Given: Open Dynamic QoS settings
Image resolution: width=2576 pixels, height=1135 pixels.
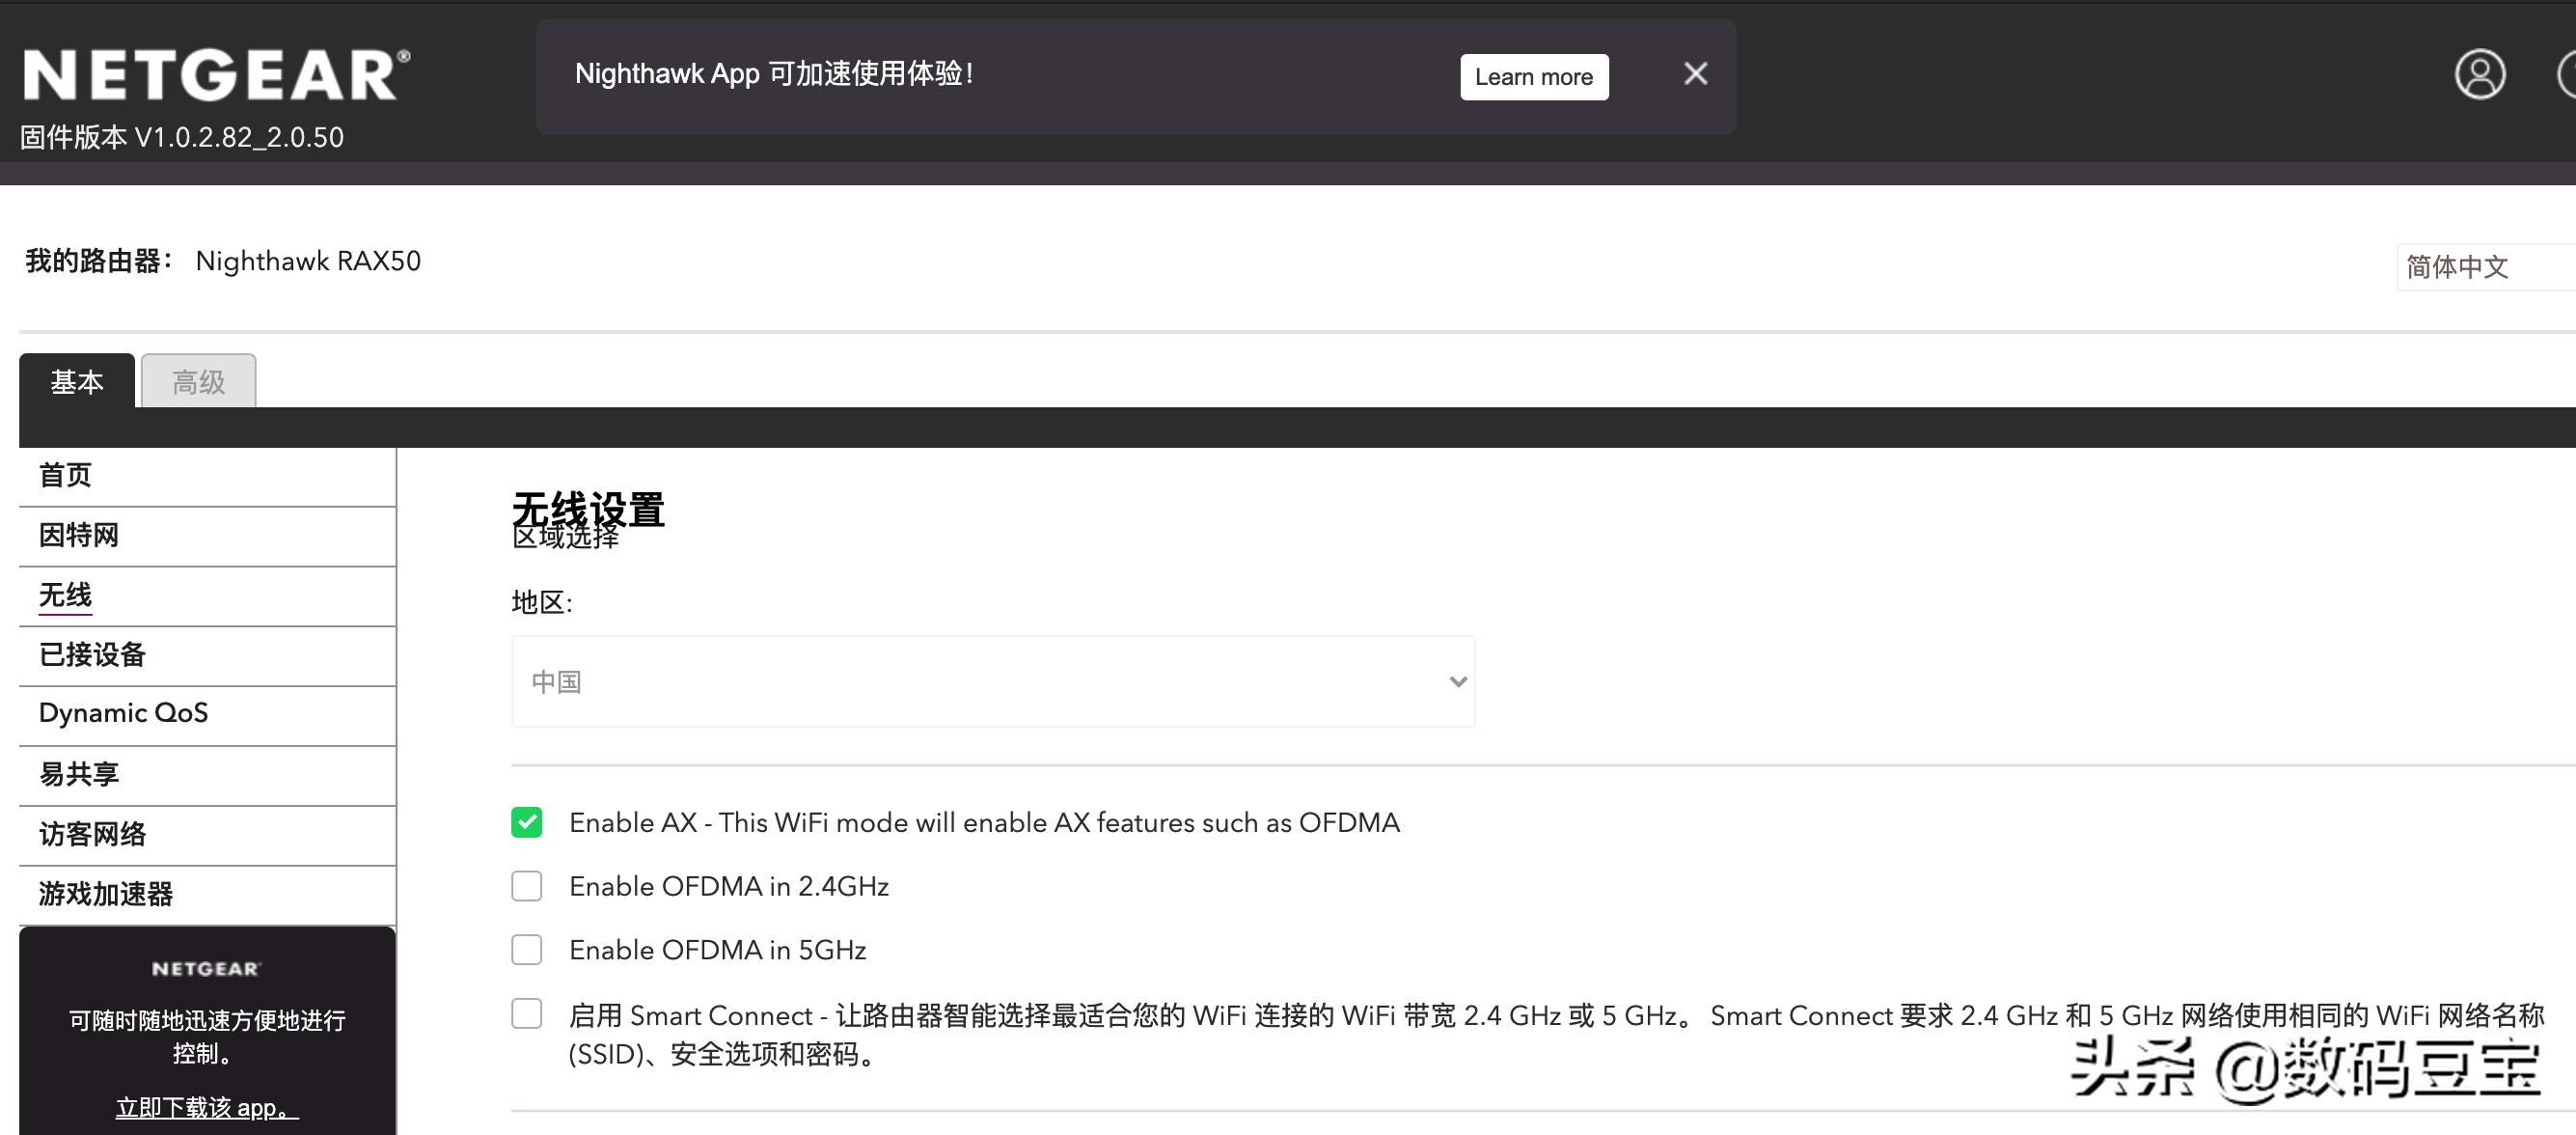Looking at the screenshot, I should click(122, 713).
